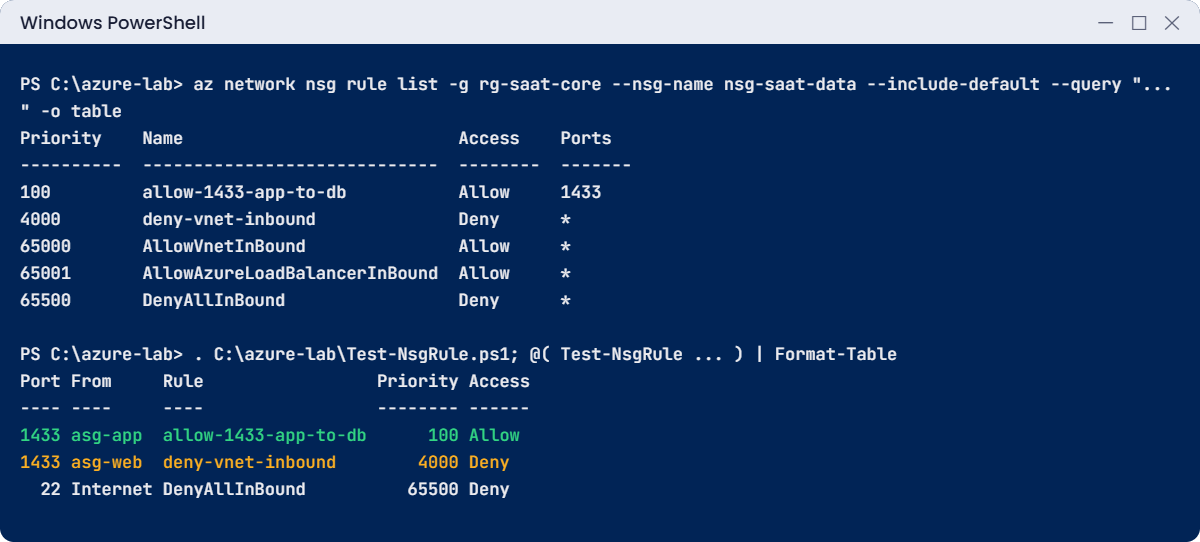
Task: Minimize the Windows PowerShell window
Action: pyautogui.click(x=1105, y=22)
